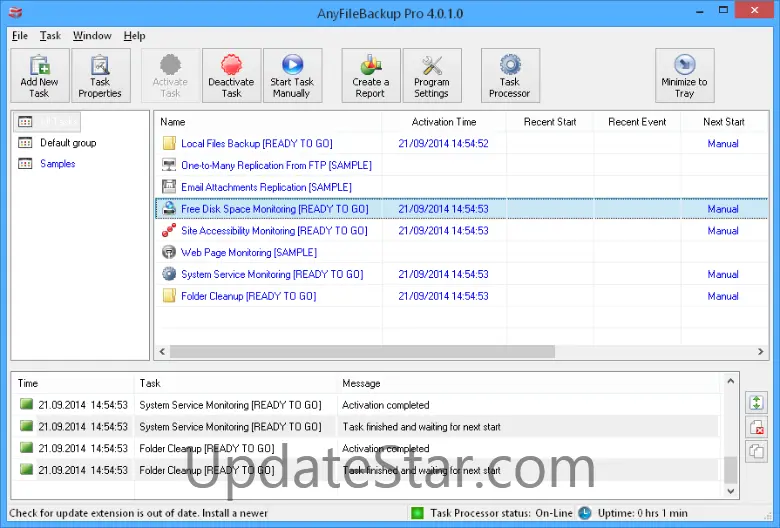Click the Samples group calendar icon
Image resolution: width=780 pixels, height=528 pixels.
coord(25,164)
